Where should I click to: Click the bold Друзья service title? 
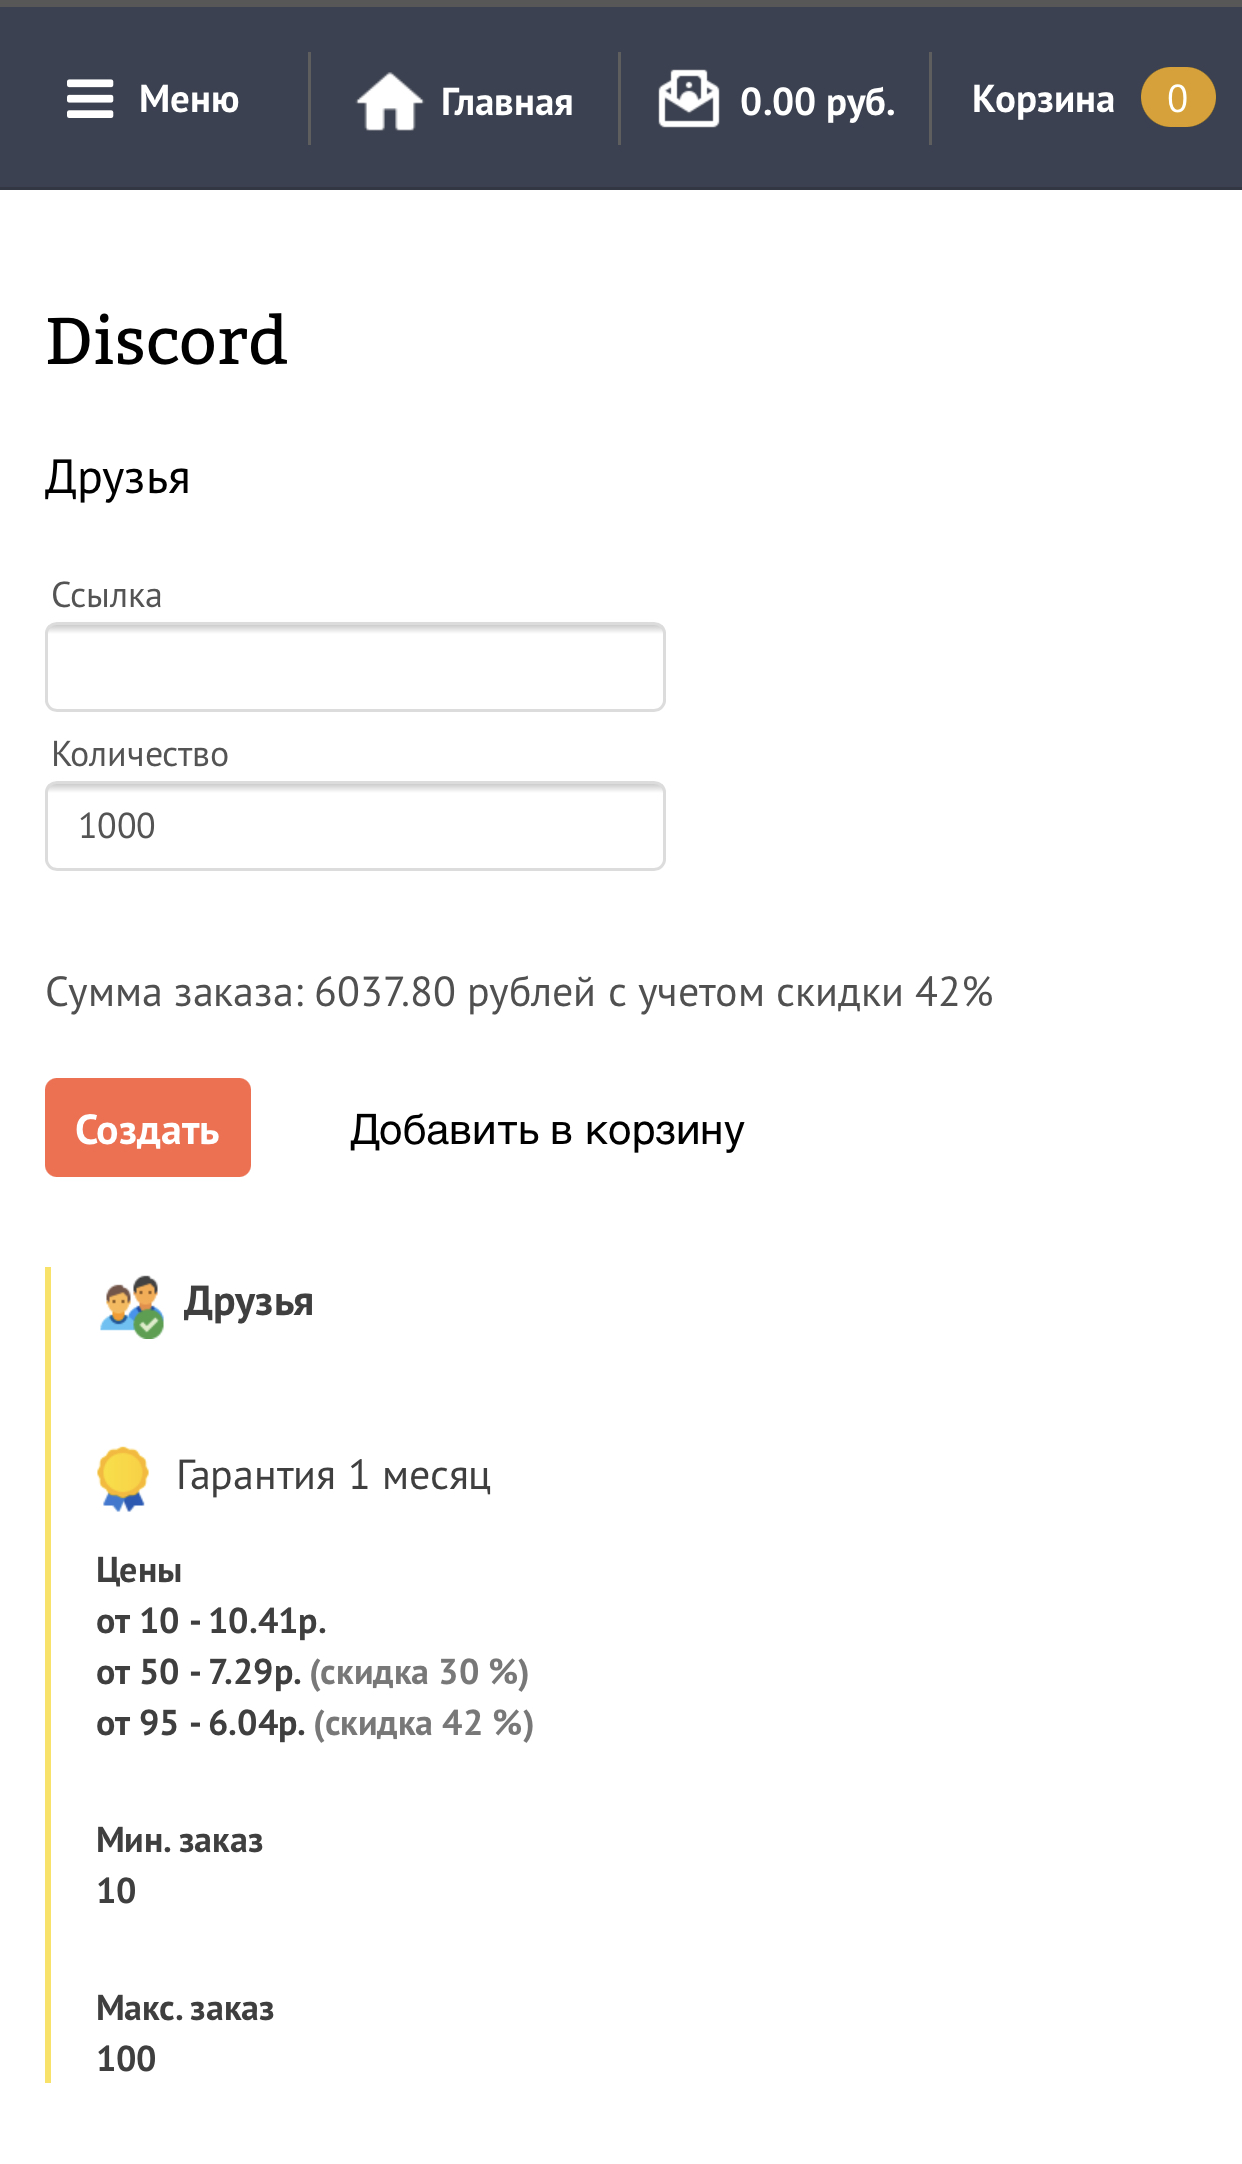248,1302
